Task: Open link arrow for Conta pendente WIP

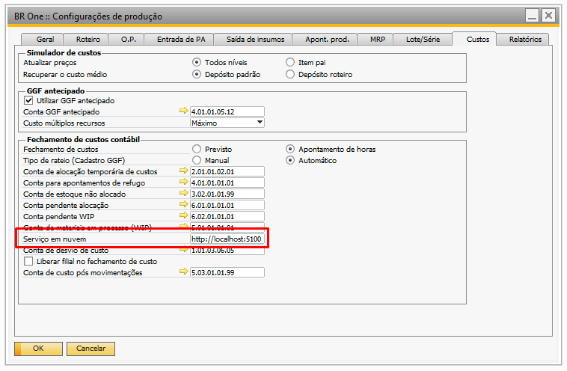Action: pyautogui.click(x=184, y=215)
